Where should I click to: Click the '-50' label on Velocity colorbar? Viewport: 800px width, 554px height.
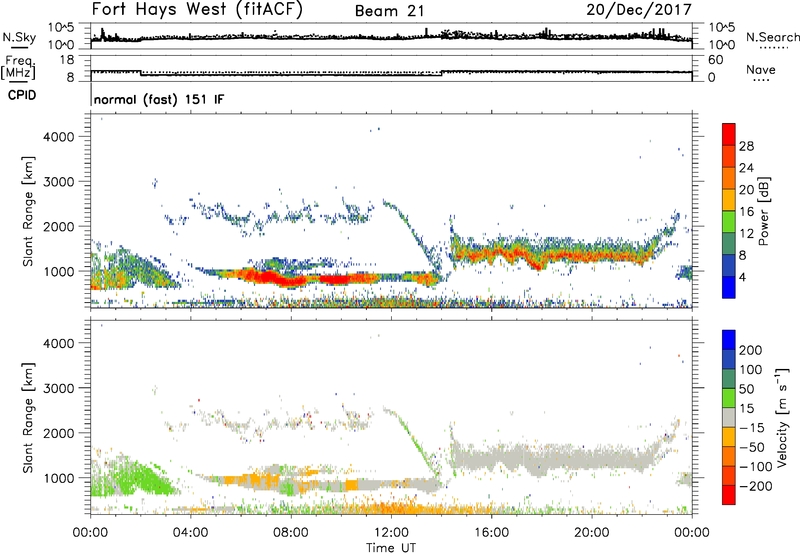pyautogui.click(x=752, y=447)
